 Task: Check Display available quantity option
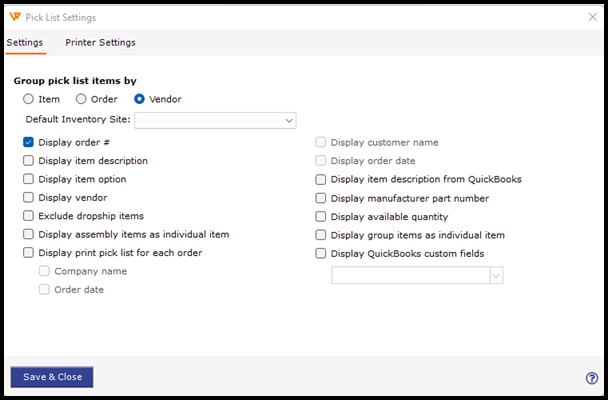321,216
